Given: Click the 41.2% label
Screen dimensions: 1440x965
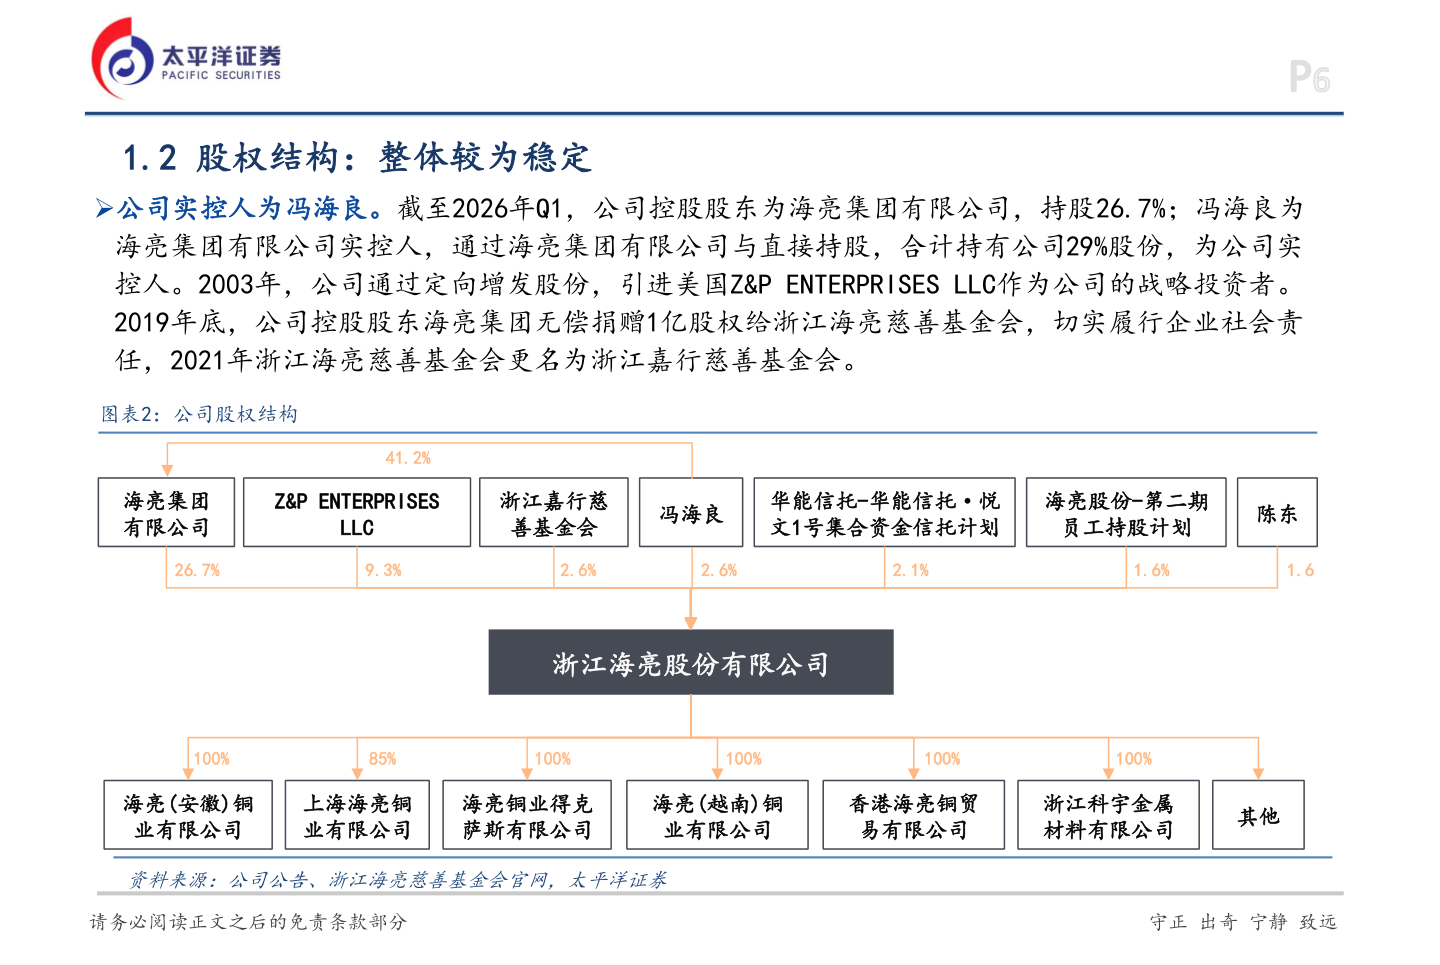Looking at the screenshot, I should point(408,458).
